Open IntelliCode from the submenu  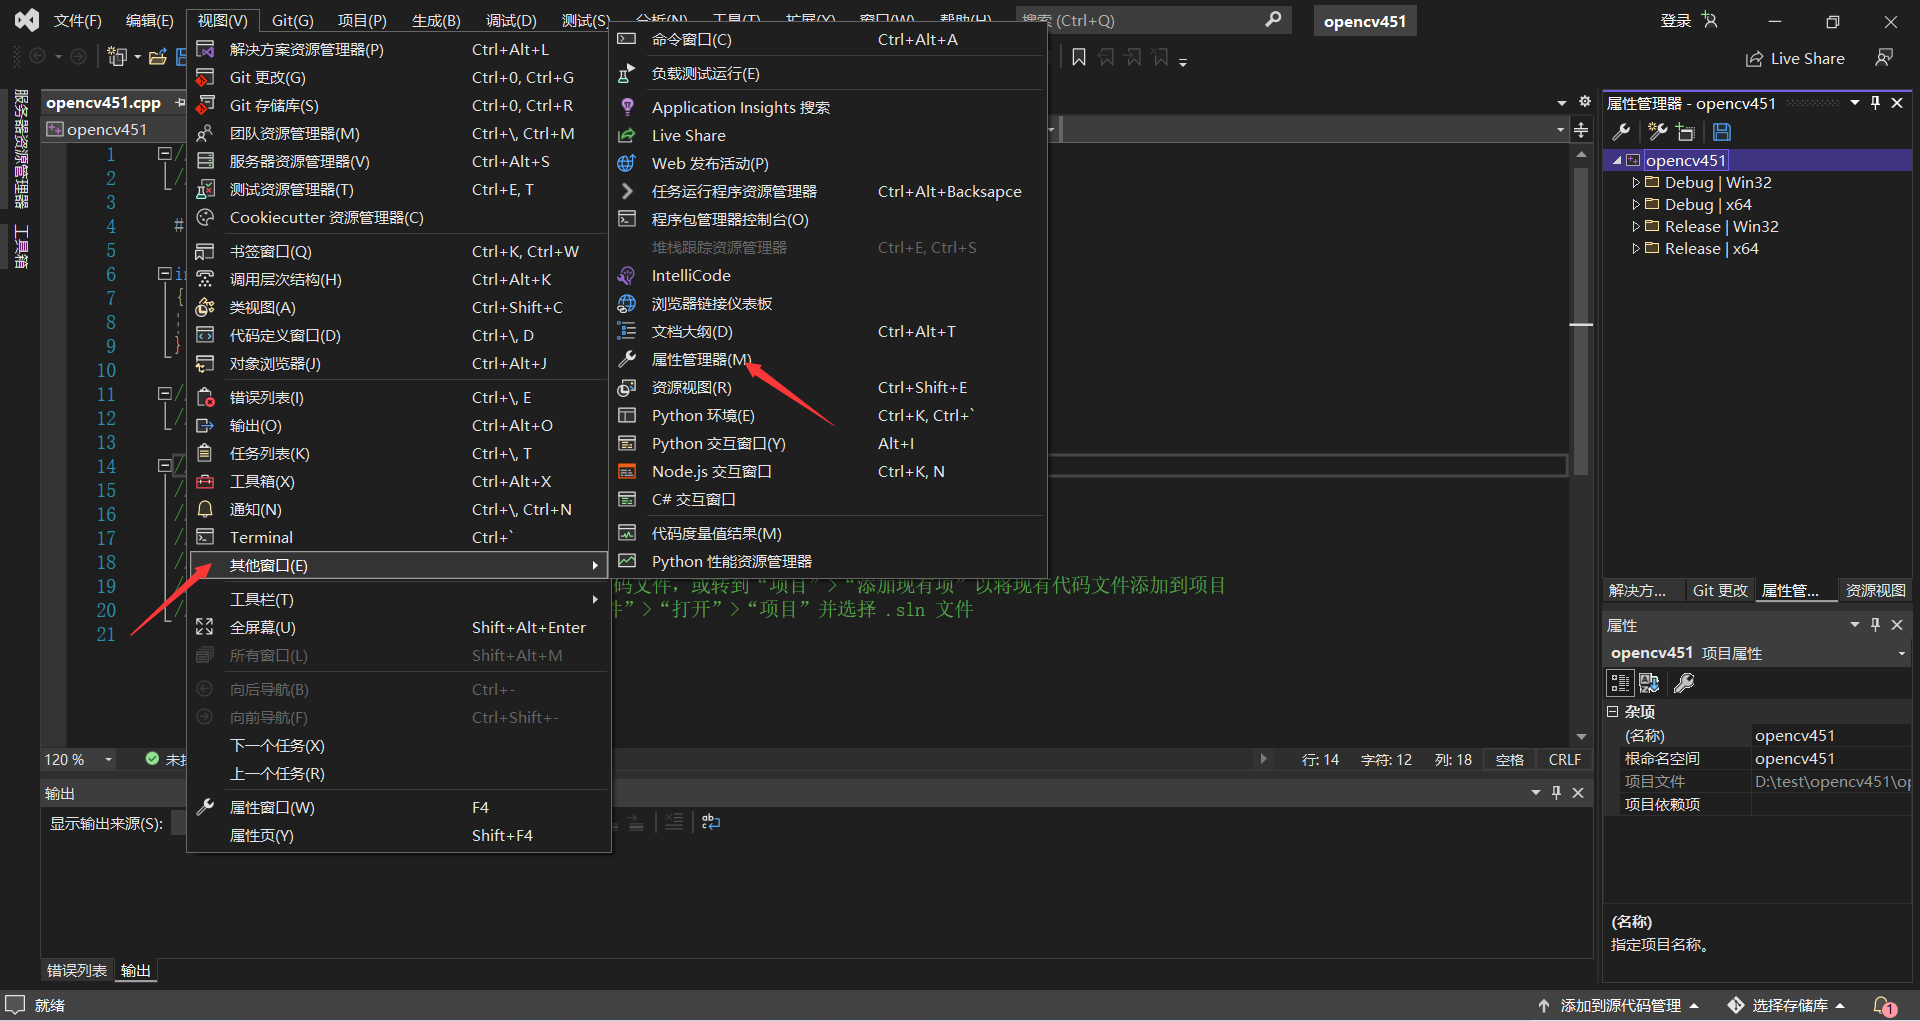tap(830, 276)
